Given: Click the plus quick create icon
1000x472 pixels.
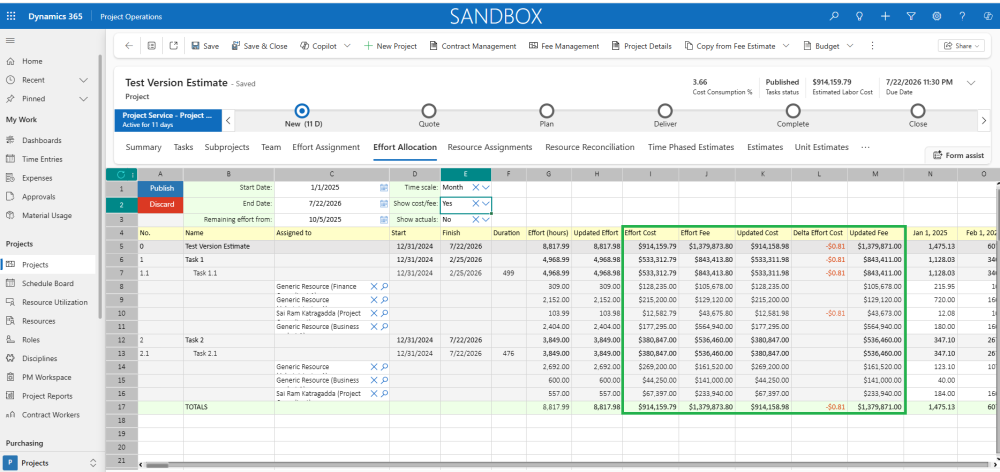Looking at the screenshot, I should [885, 17].
